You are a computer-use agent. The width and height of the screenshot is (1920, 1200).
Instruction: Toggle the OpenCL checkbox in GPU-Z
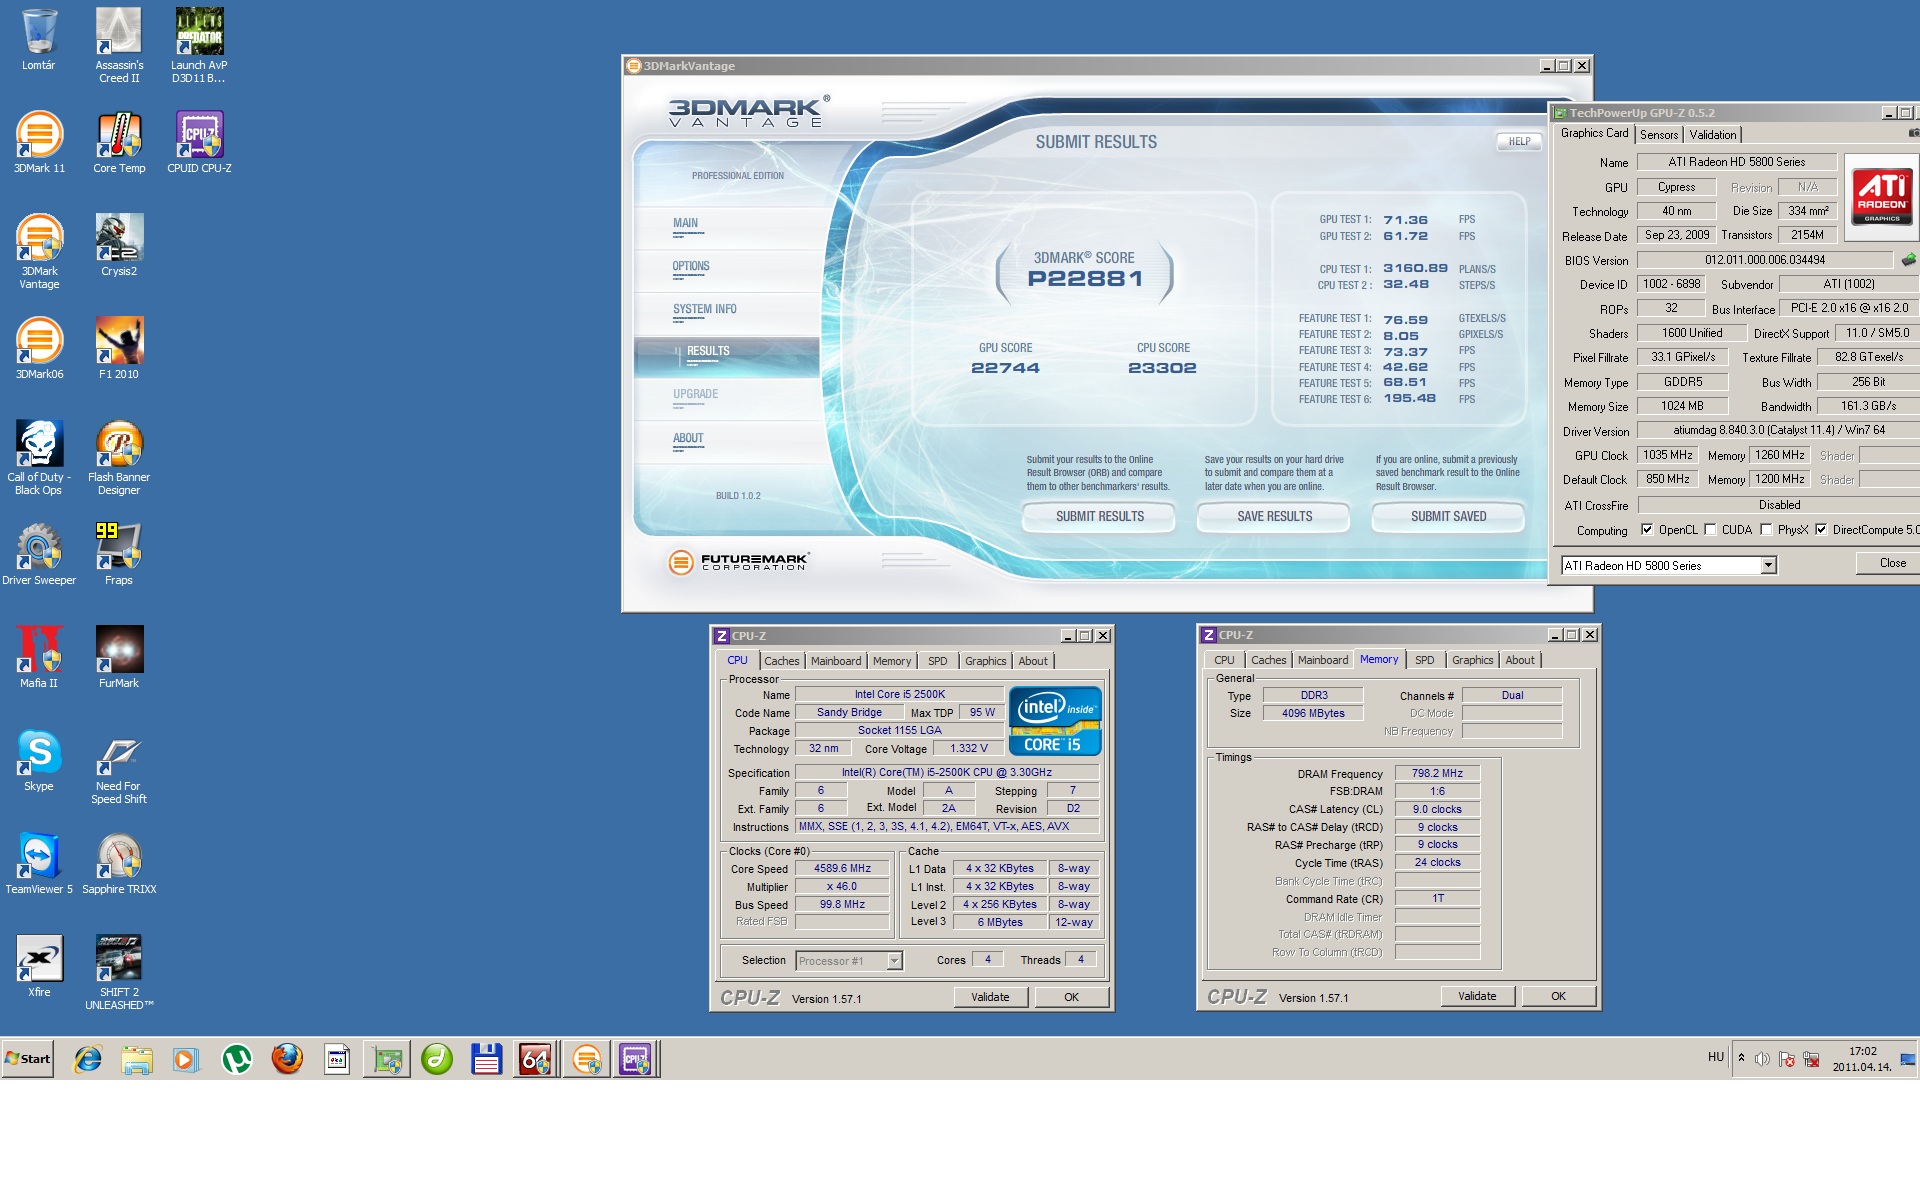pyautogui.click(x=1647, y=530)
